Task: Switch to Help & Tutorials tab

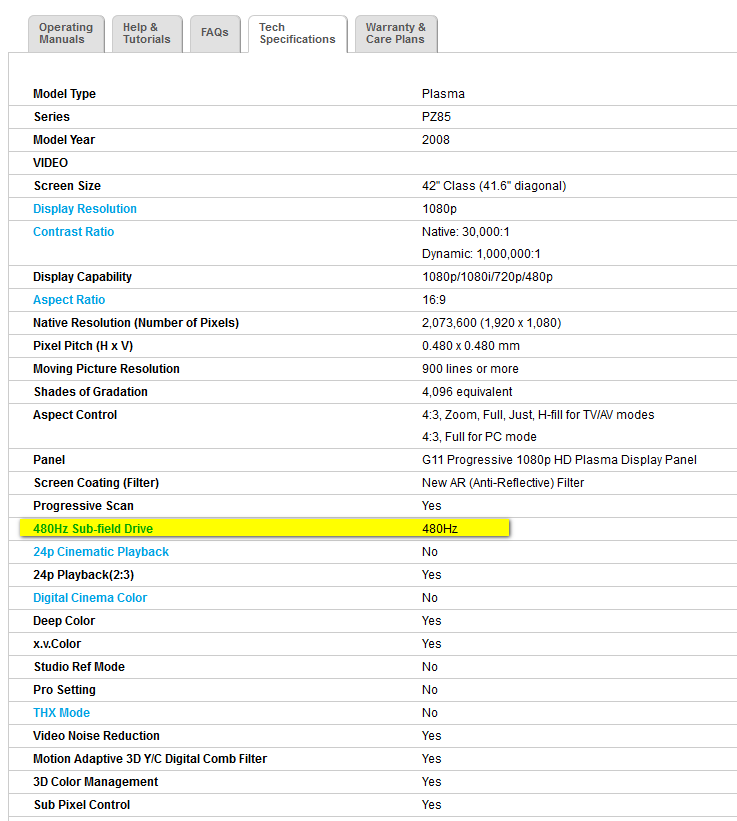Action: pos(146,34)
